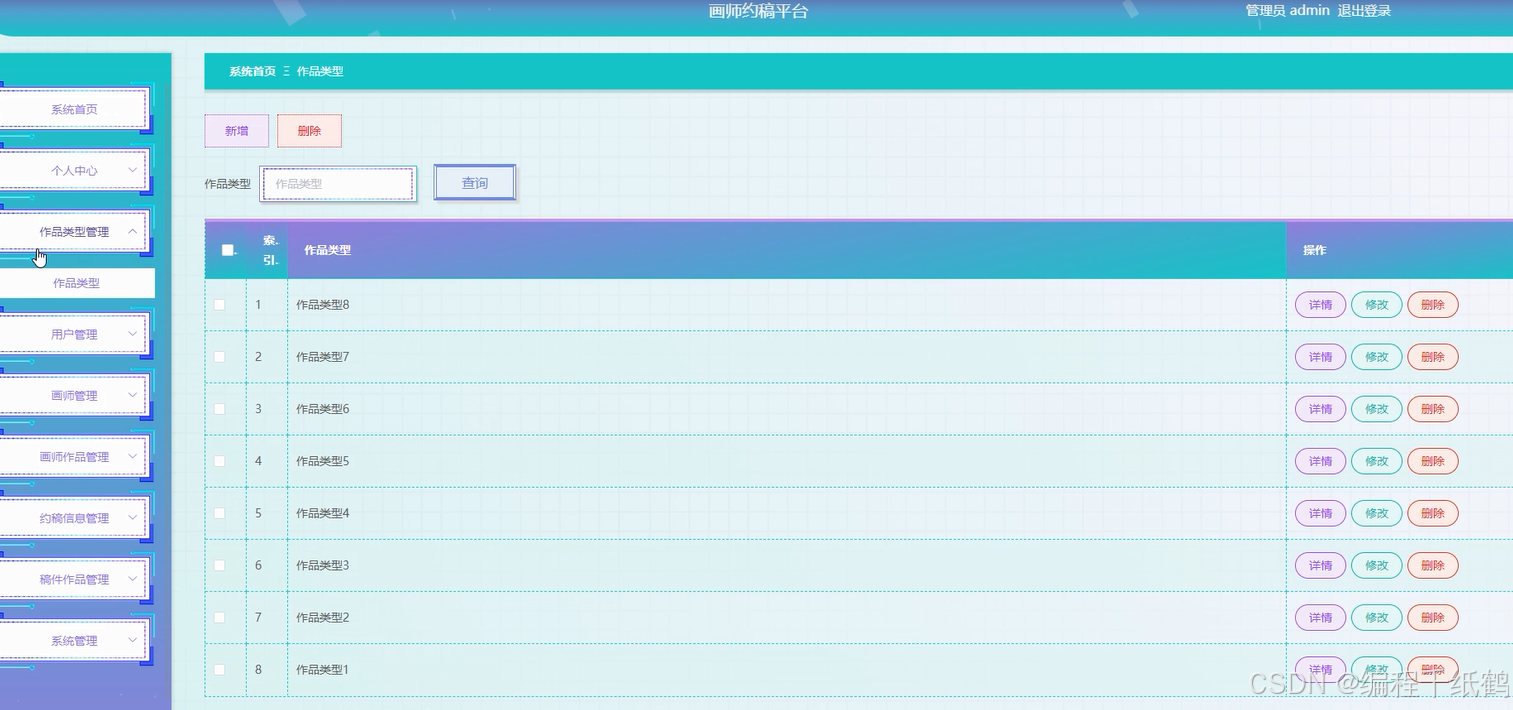Check the box for row 作品类型3
Image resolution: width=1513 pixels, height=710 pixels.
(219, 565)
